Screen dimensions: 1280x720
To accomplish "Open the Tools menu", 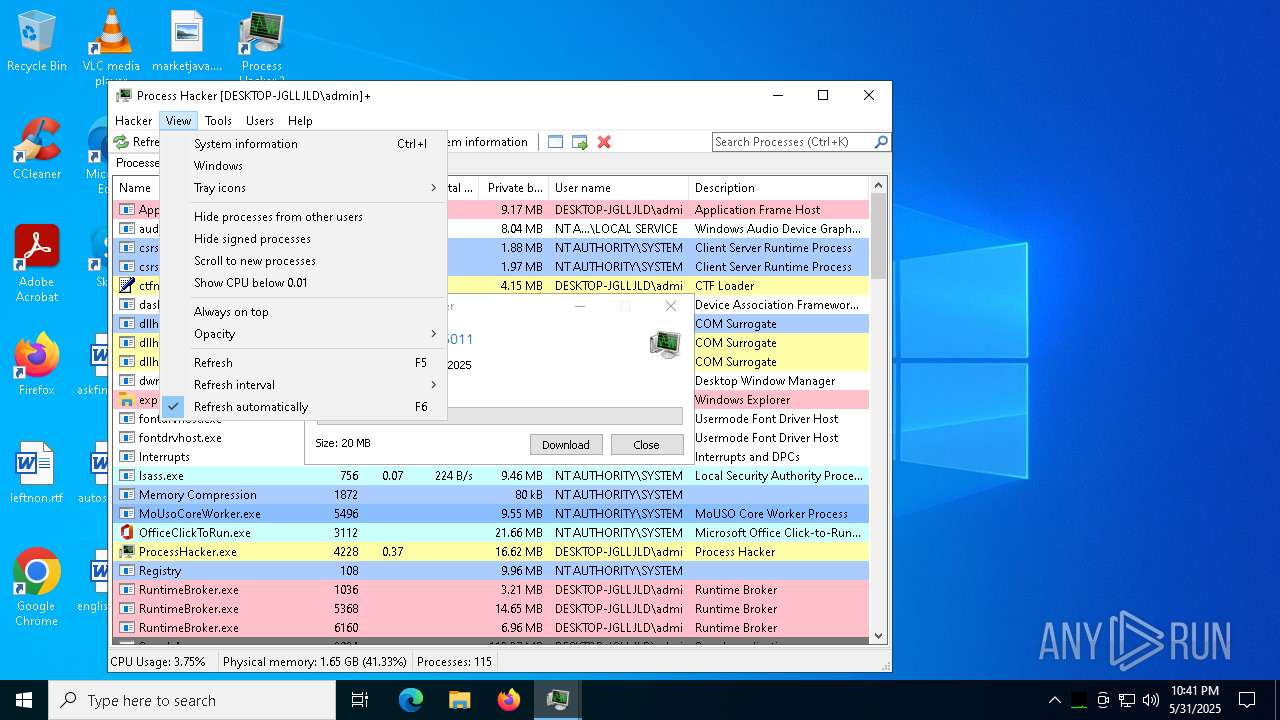I will [218, 121].
